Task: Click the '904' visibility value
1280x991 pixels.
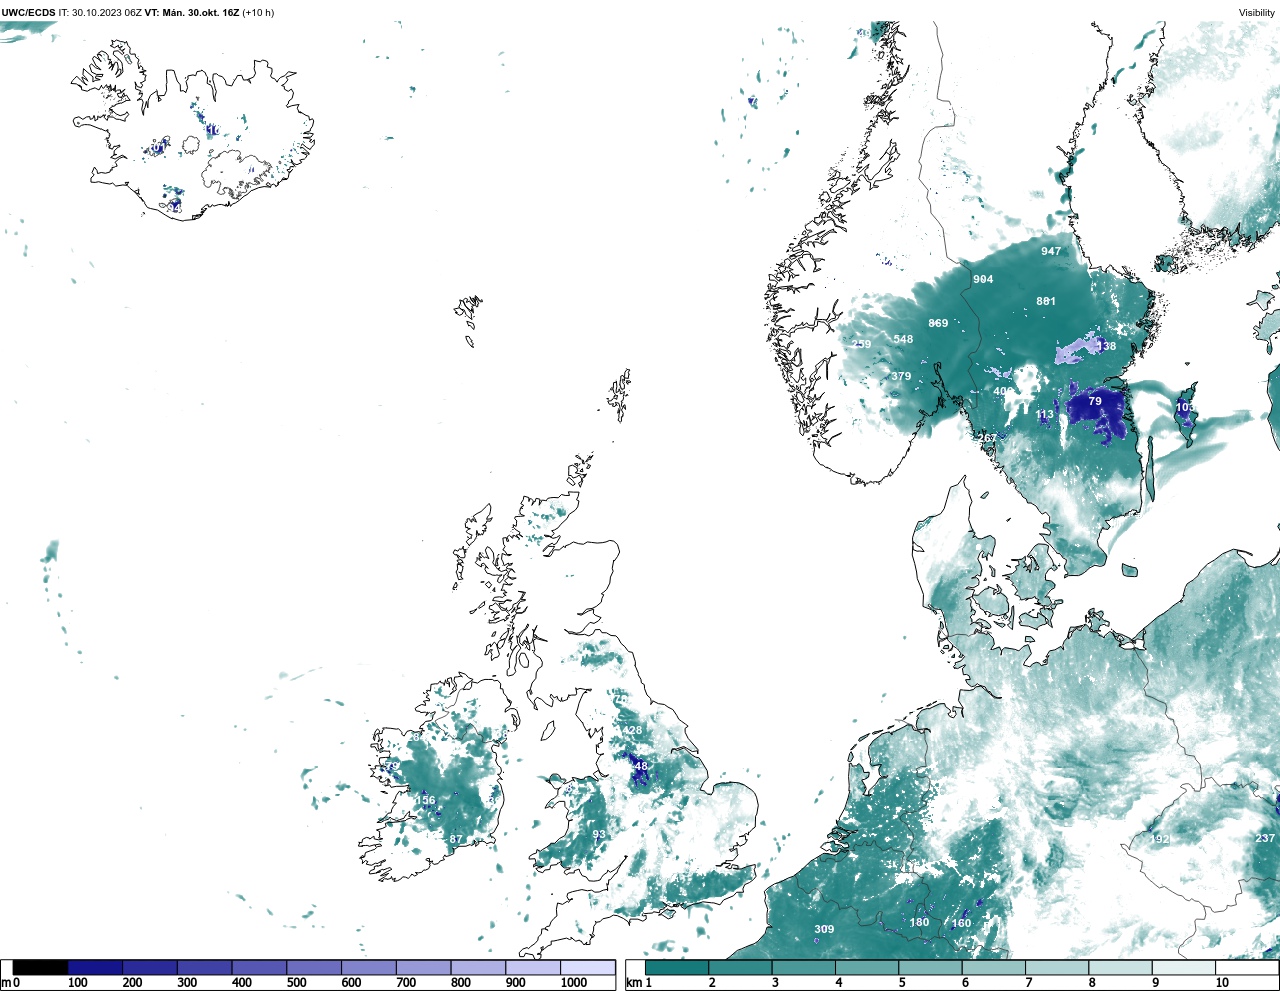Action: [983, 279]
